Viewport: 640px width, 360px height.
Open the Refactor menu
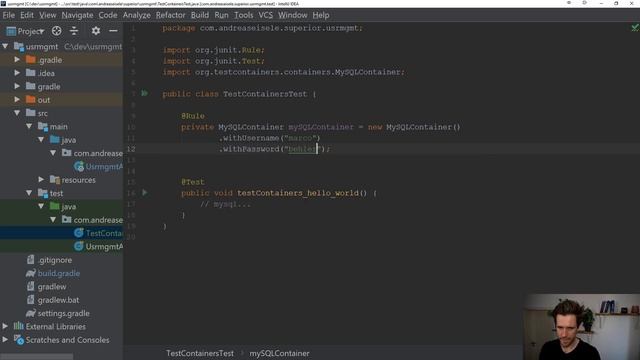tap(171, 15)
